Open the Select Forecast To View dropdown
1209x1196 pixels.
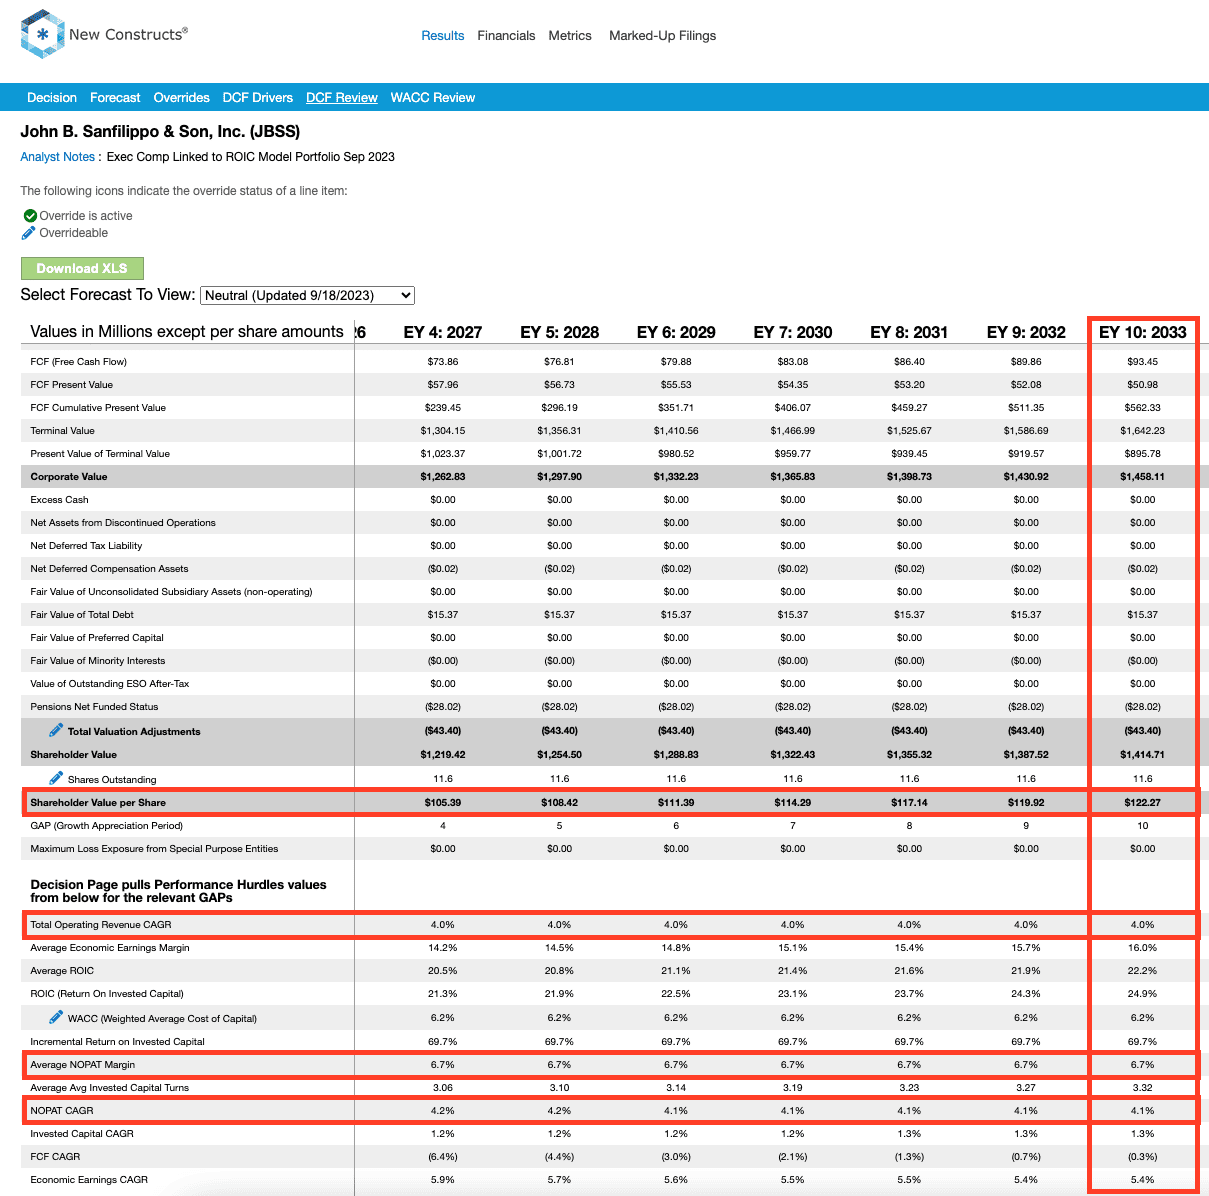click(x=308, y=295)
